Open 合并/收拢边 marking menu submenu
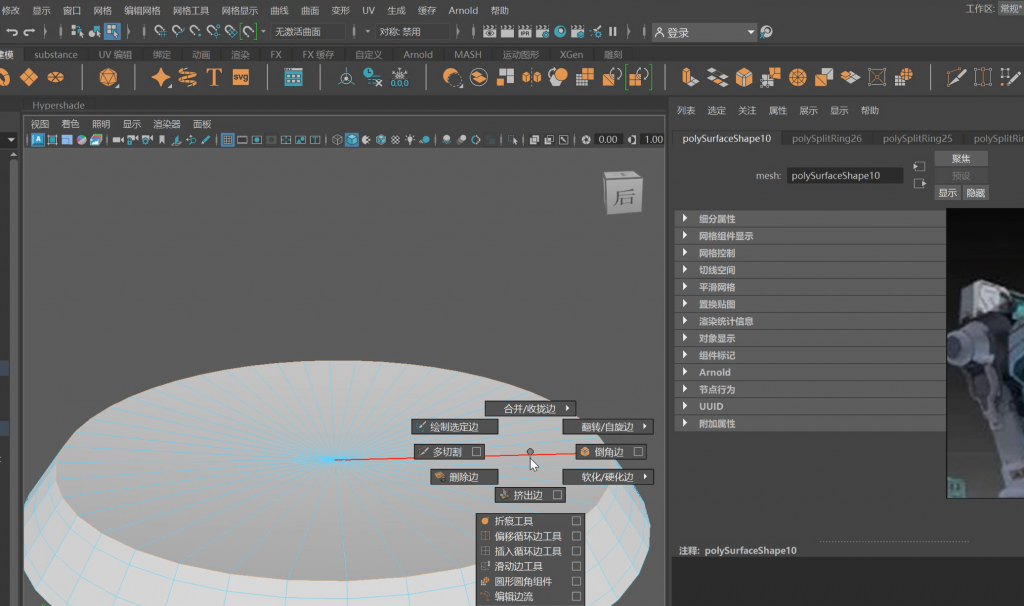Viewport: 1024px width, 606px height. coord(530,408)
